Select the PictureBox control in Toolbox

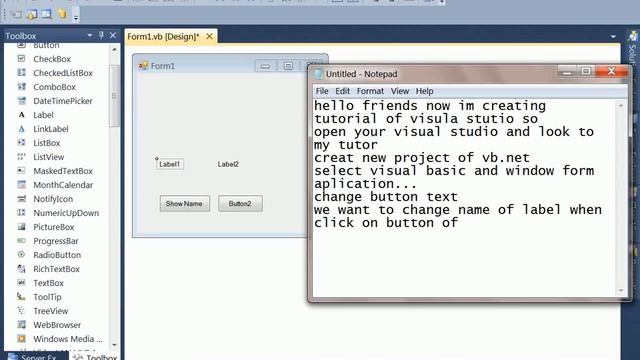click(x=53, y=227)
